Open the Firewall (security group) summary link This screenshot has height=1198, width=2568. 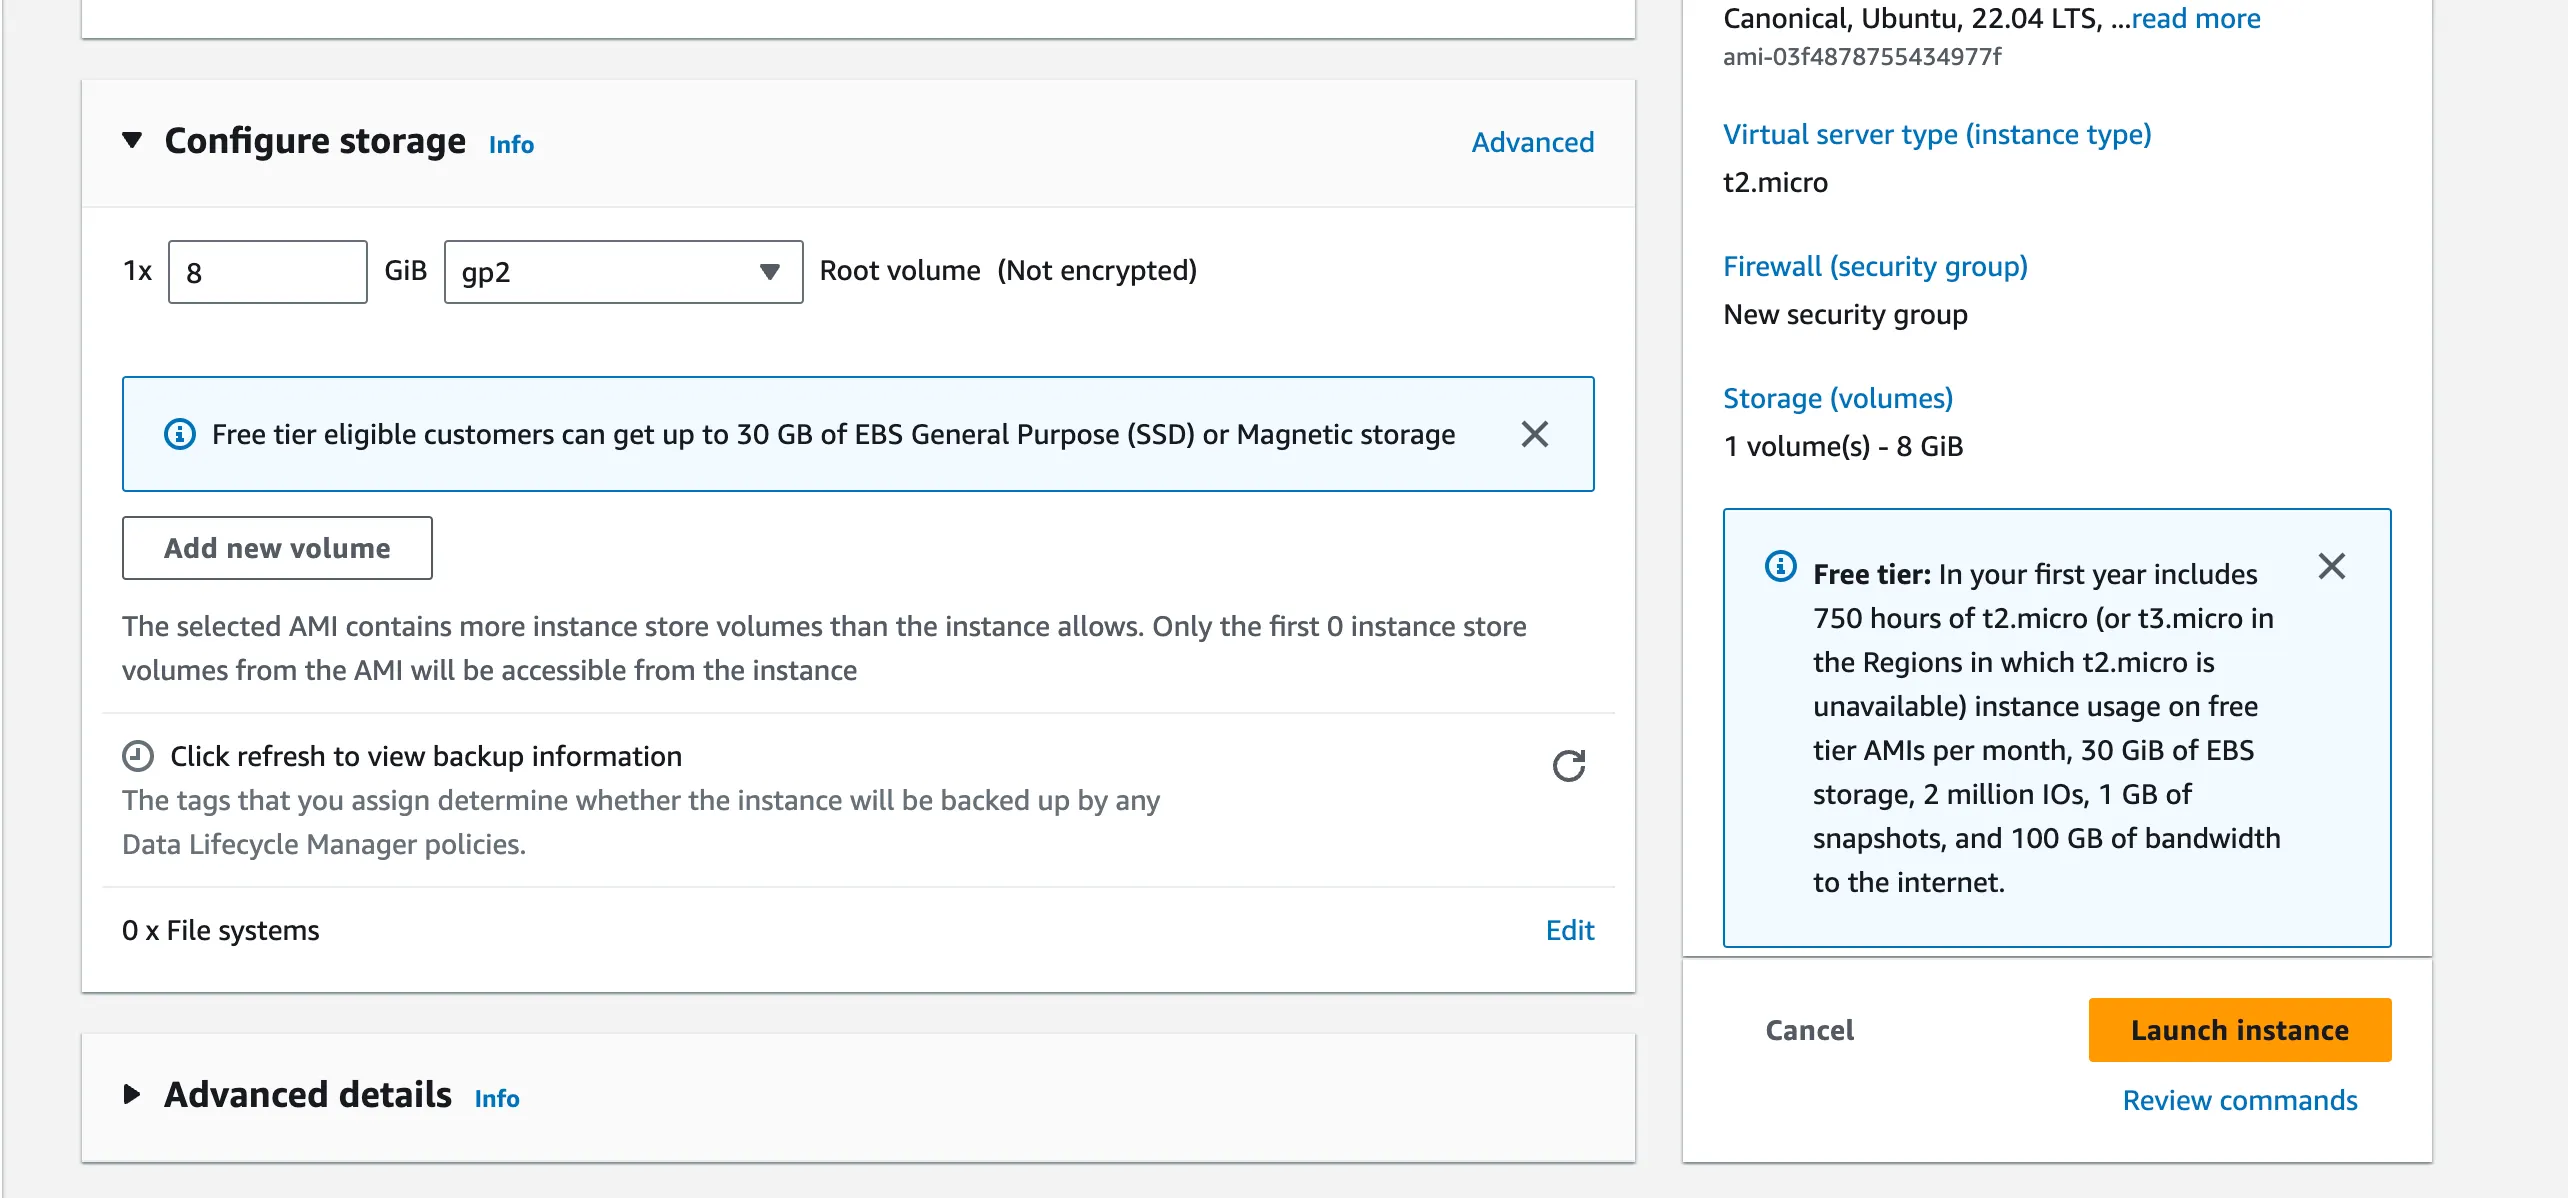coord(1875,266)
